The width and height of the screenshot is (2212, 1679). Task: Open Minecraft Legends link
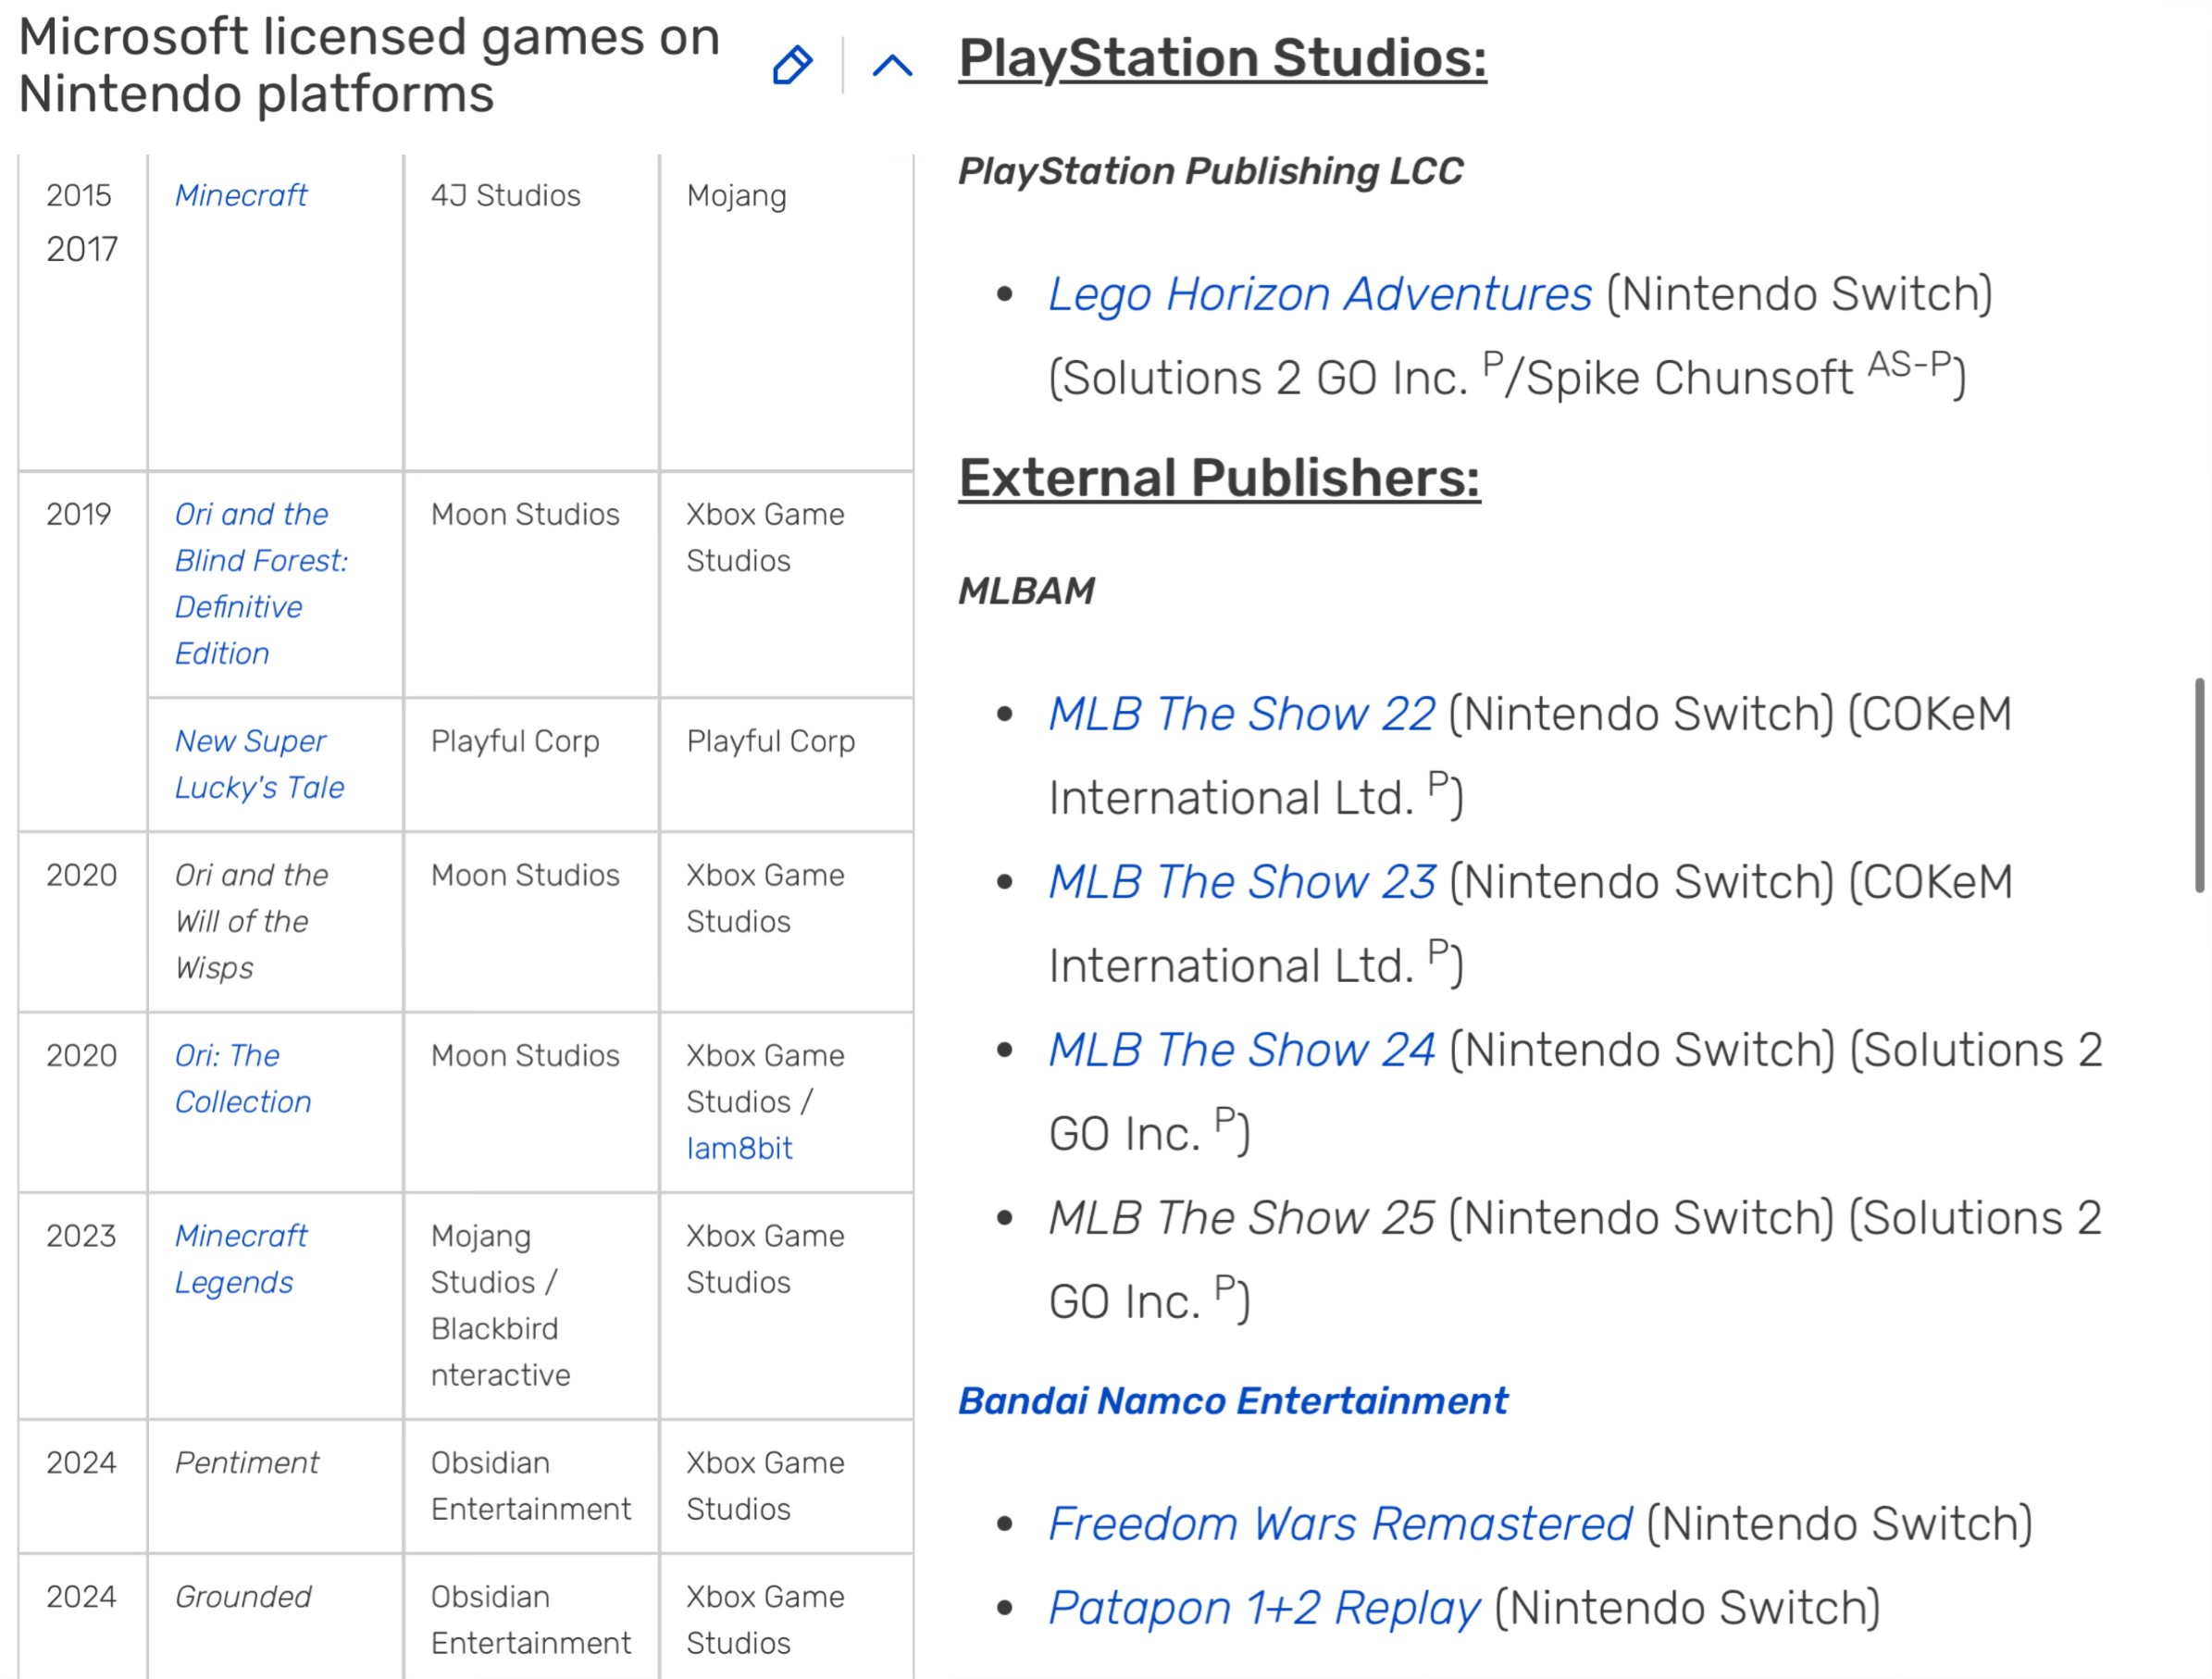[241, 1259]
